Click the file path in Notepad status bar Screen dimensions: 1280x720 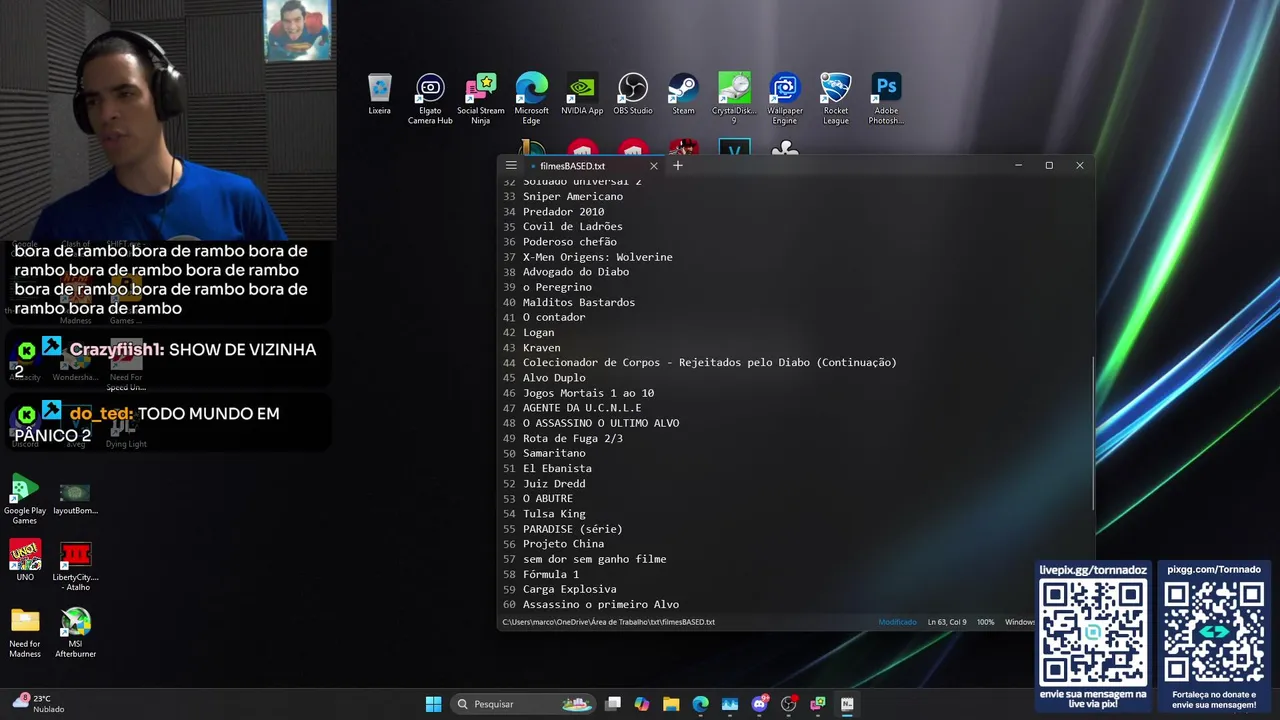608,622
